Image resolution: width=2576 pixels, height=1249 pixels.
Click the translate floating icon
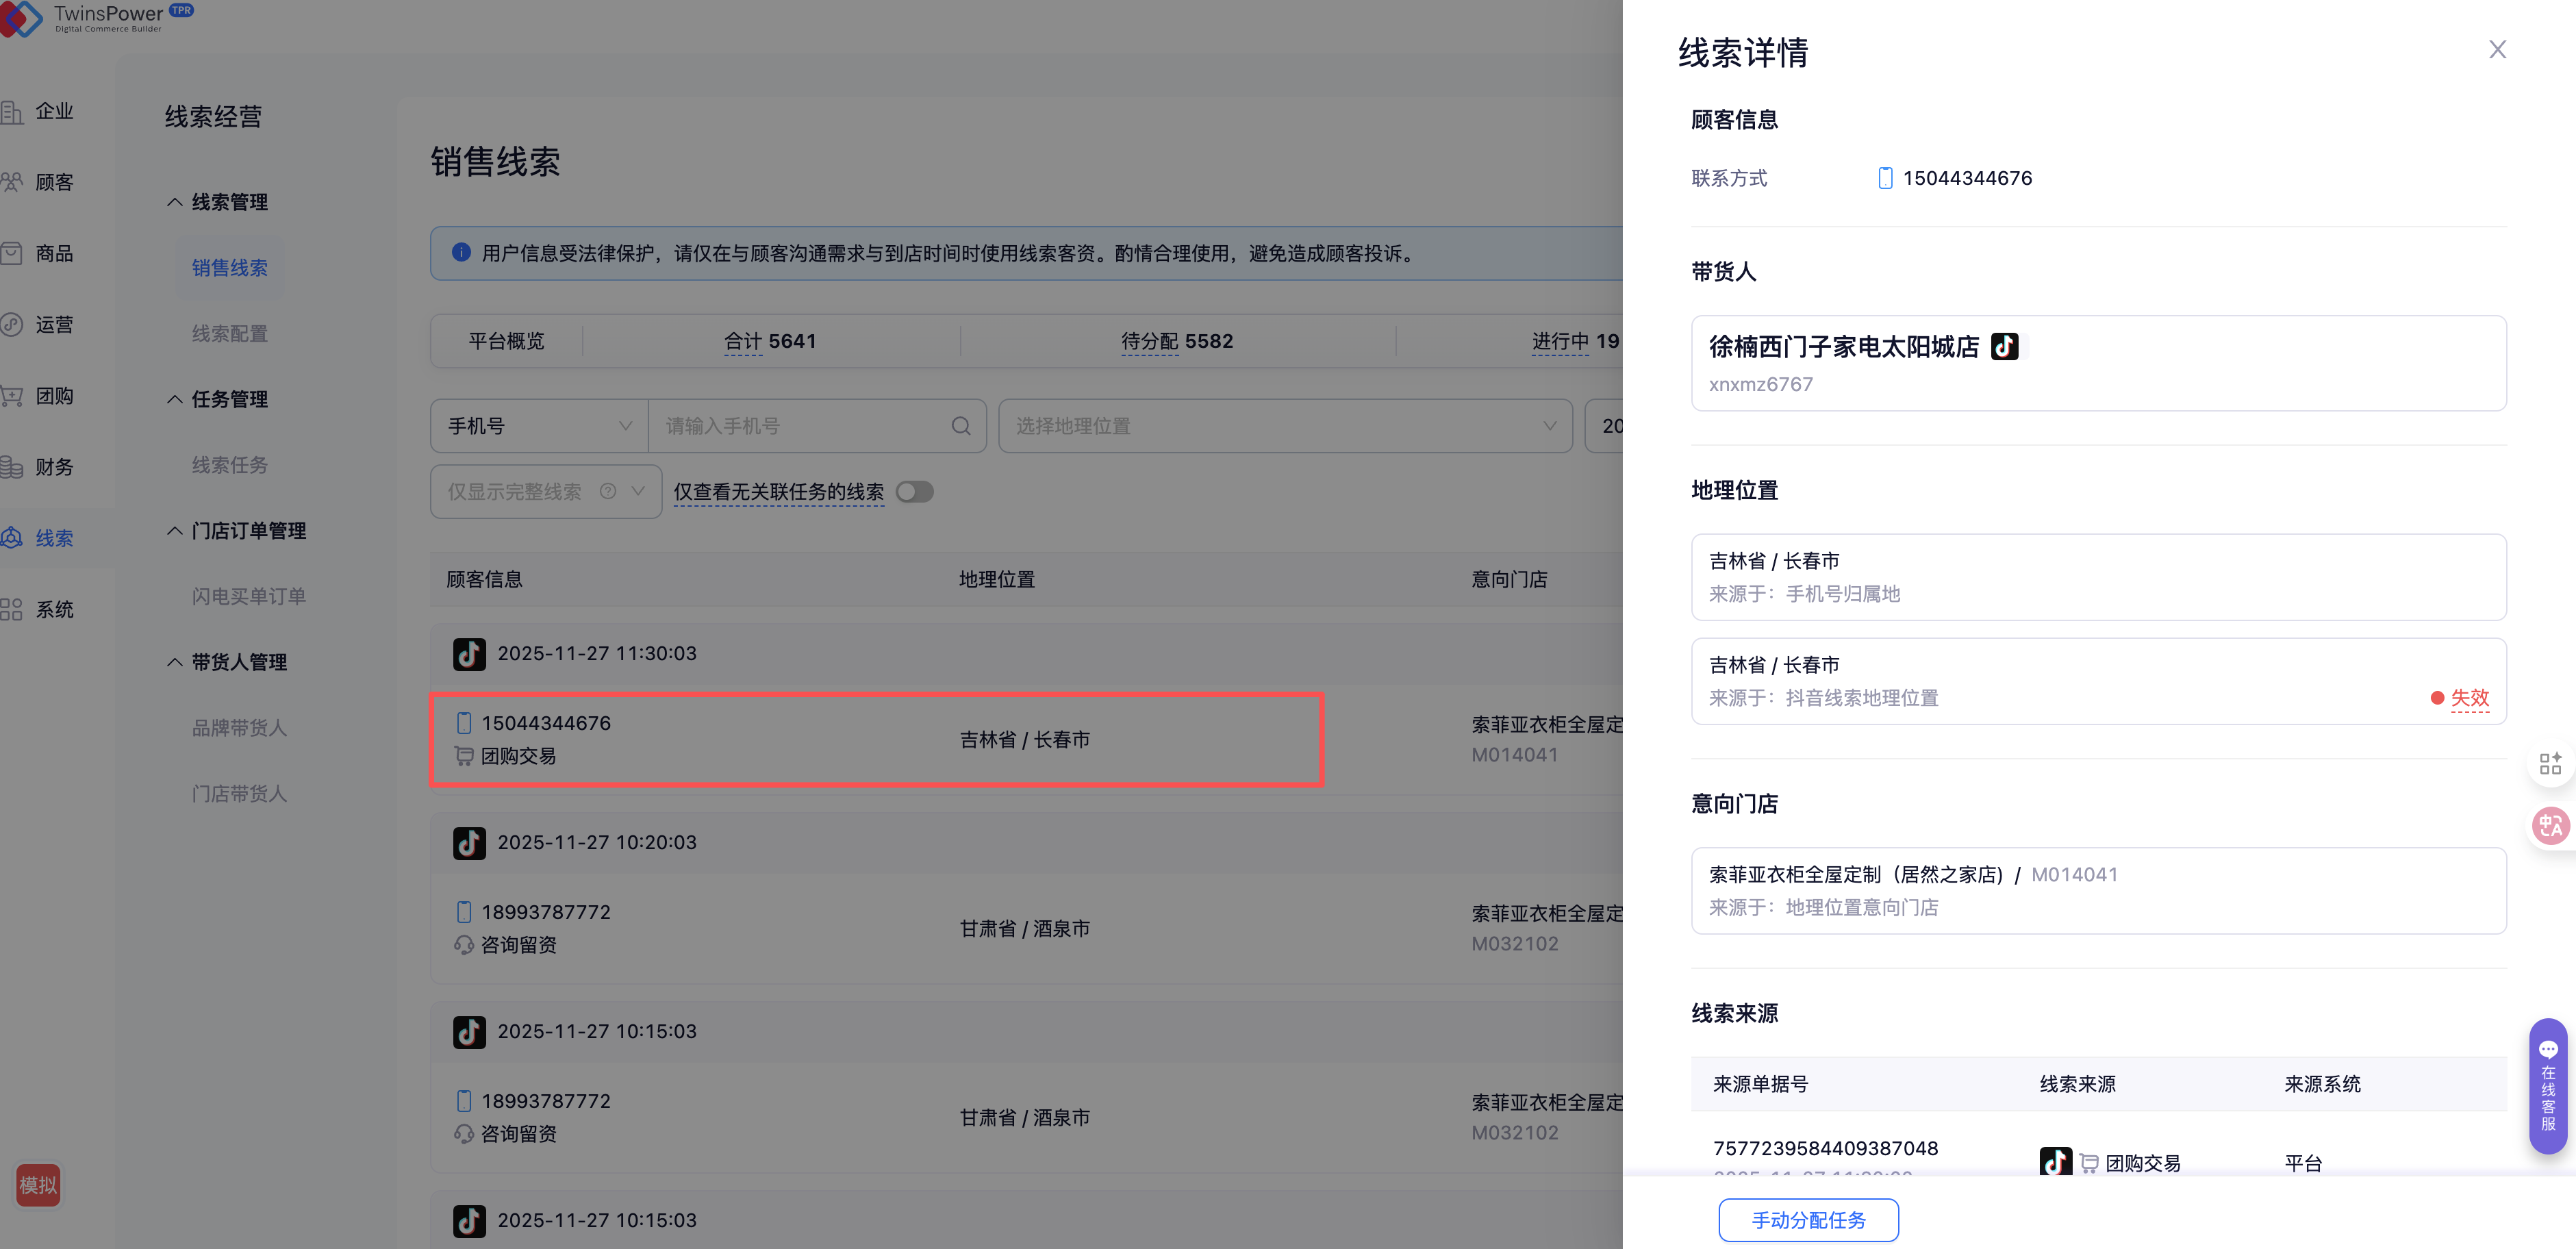pyautogui.click(x=2549, y=826)
